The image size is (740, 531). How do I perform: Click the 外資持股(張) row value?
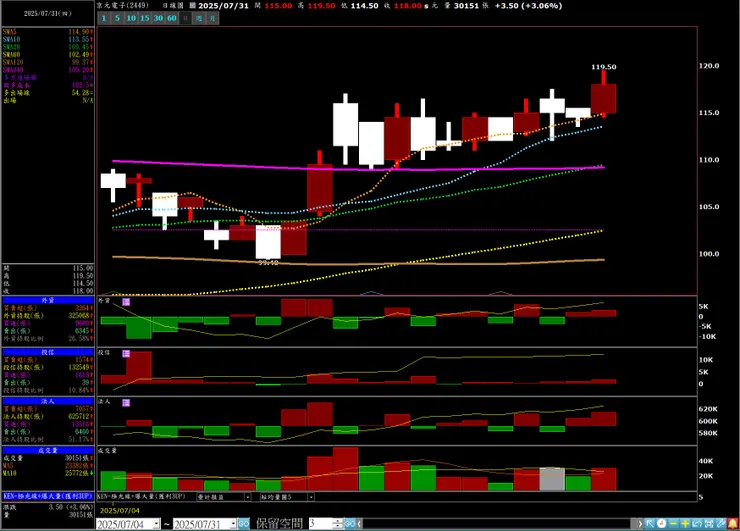click(x=79, y=315)
